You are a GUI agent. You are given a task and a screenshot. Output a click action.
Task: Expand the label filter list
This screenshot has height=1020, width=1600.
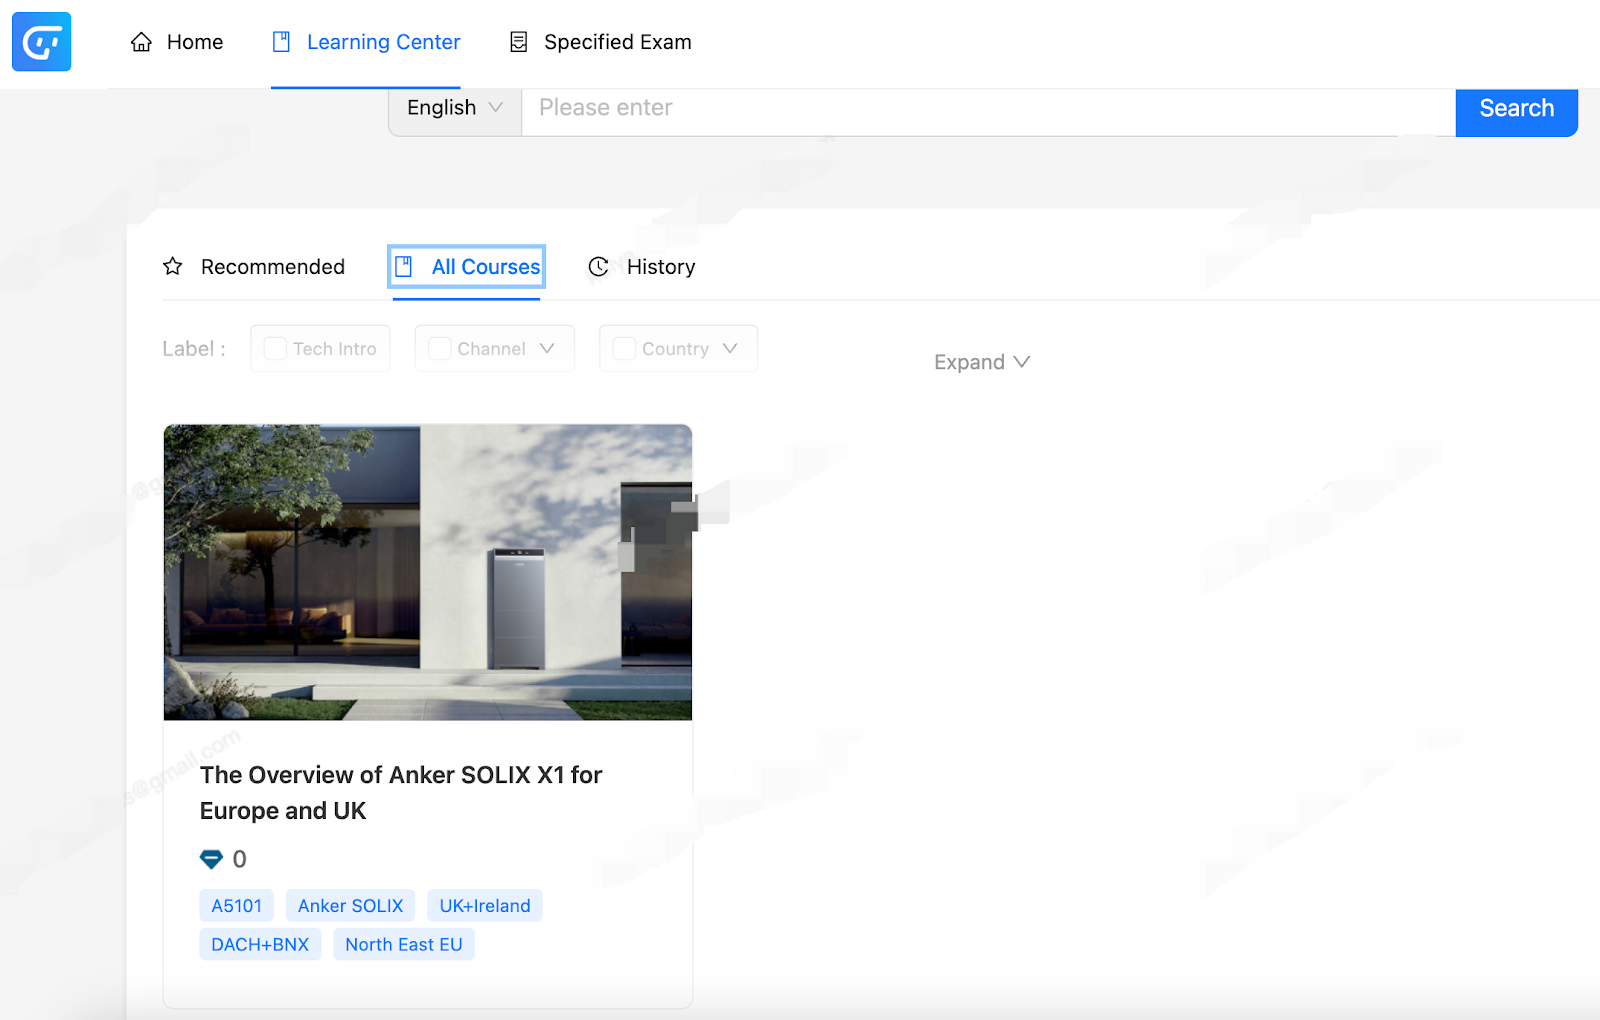[x=981, y=362]
